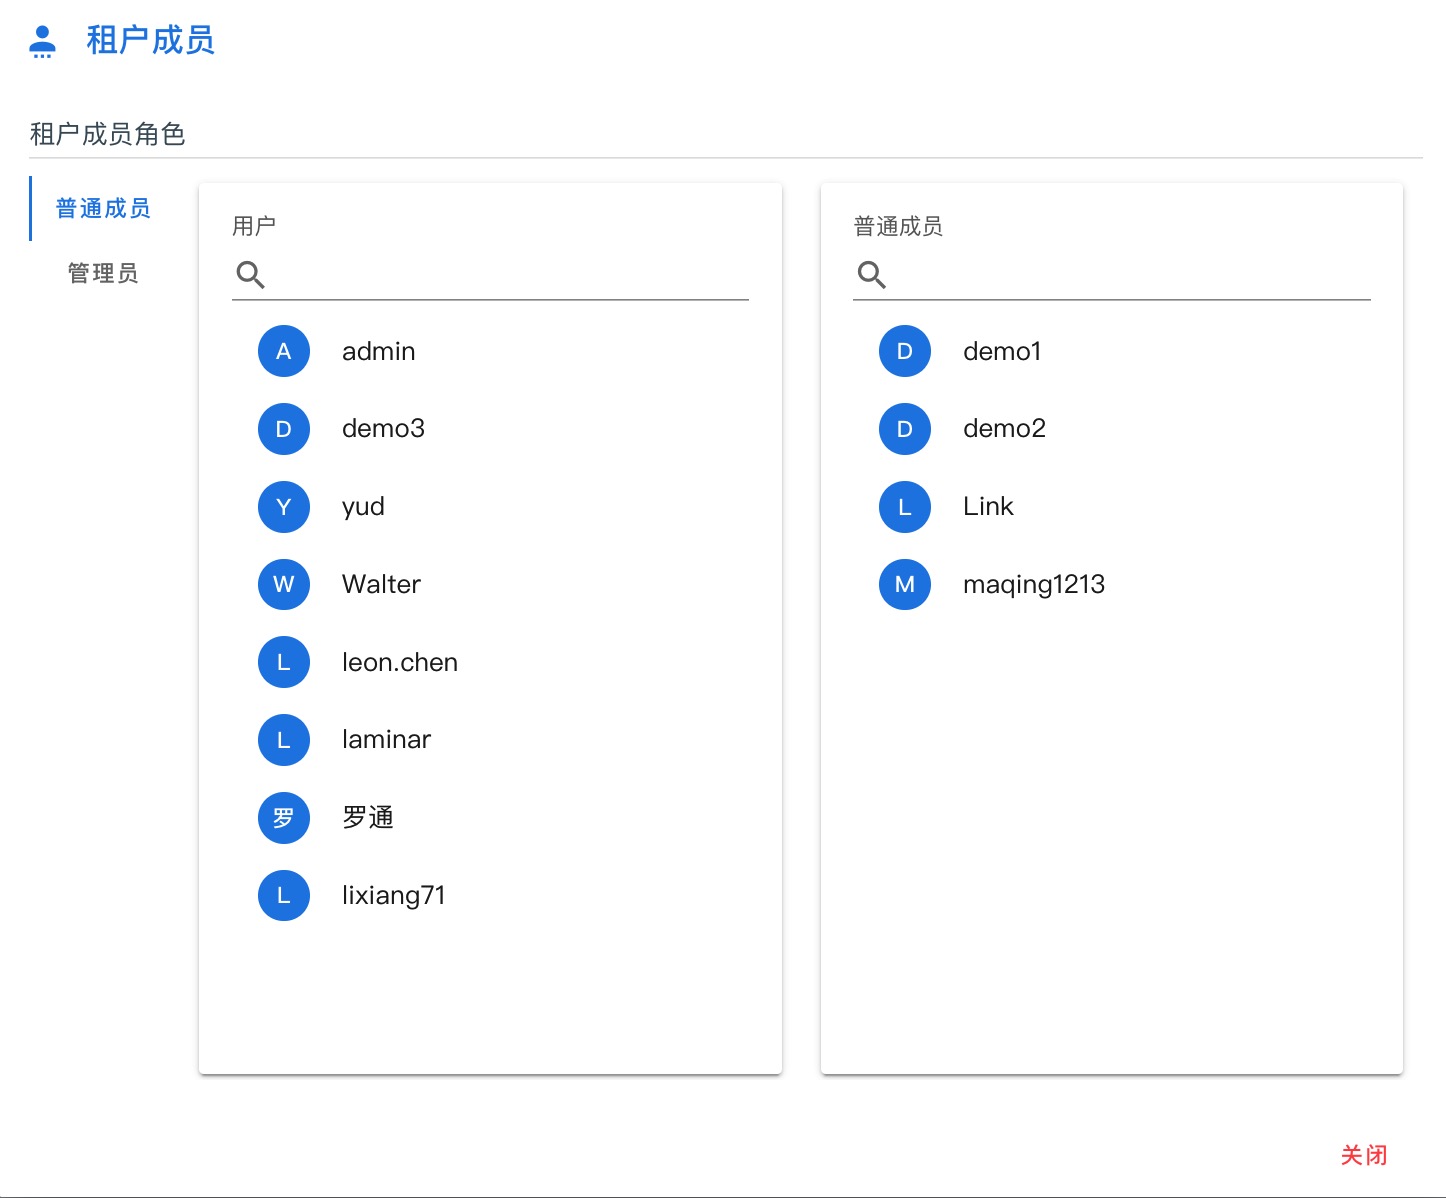
Task: Select lixiang71 in the user list
Action: [490, 895]
